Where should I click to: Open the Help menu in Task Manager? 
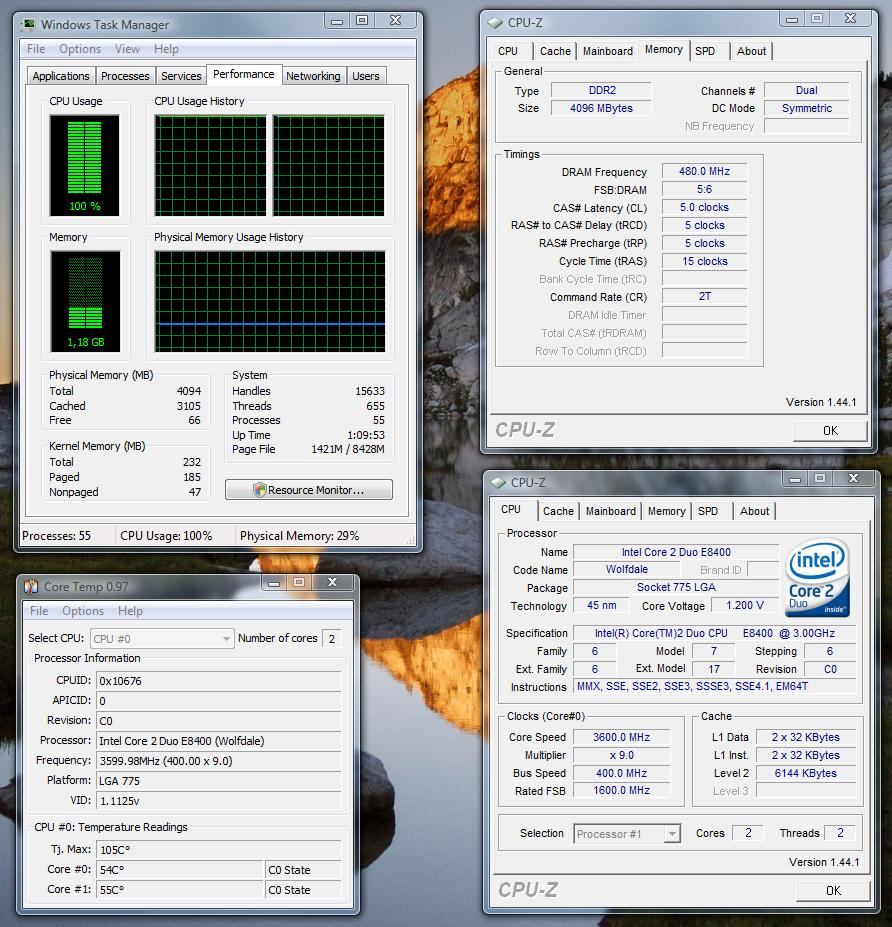(166, 49)
